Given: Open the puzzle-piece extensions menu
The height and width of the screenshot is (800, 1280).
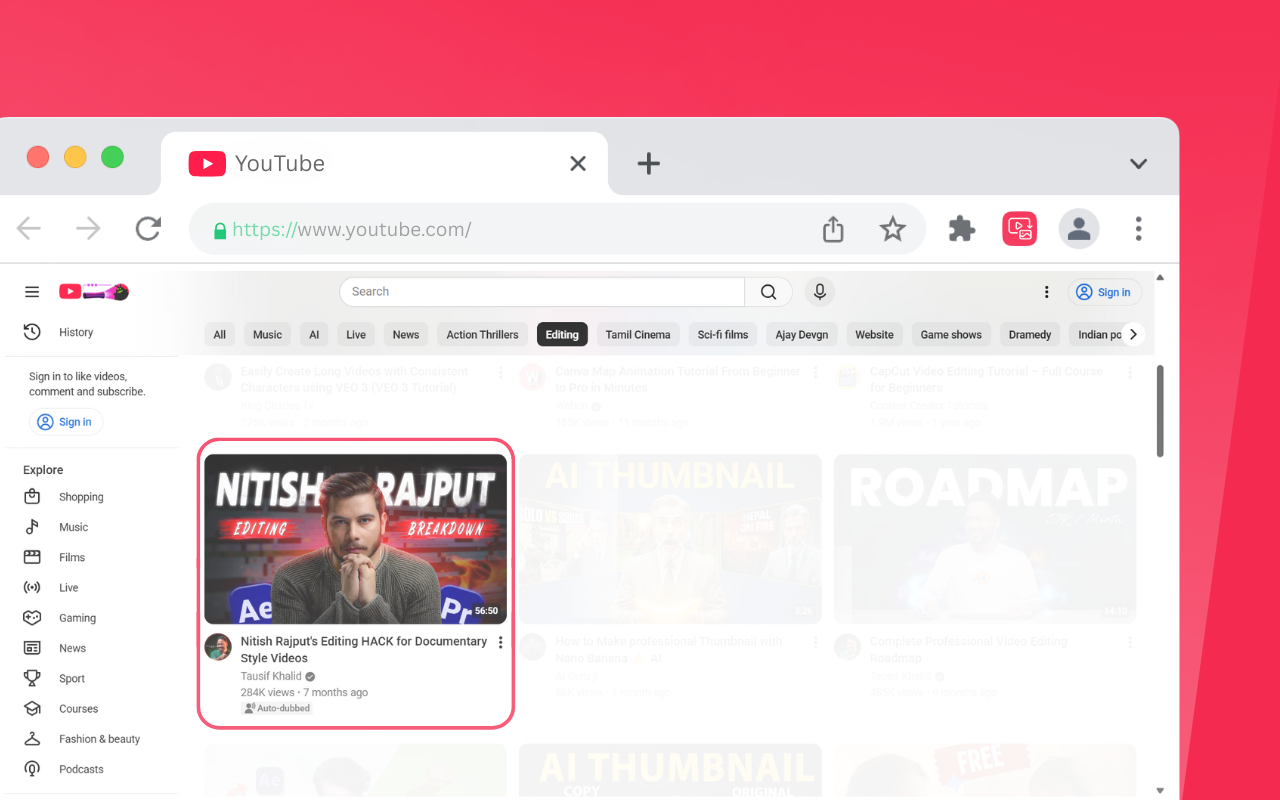Looking at the screenshot, I should tap(962, 229).
